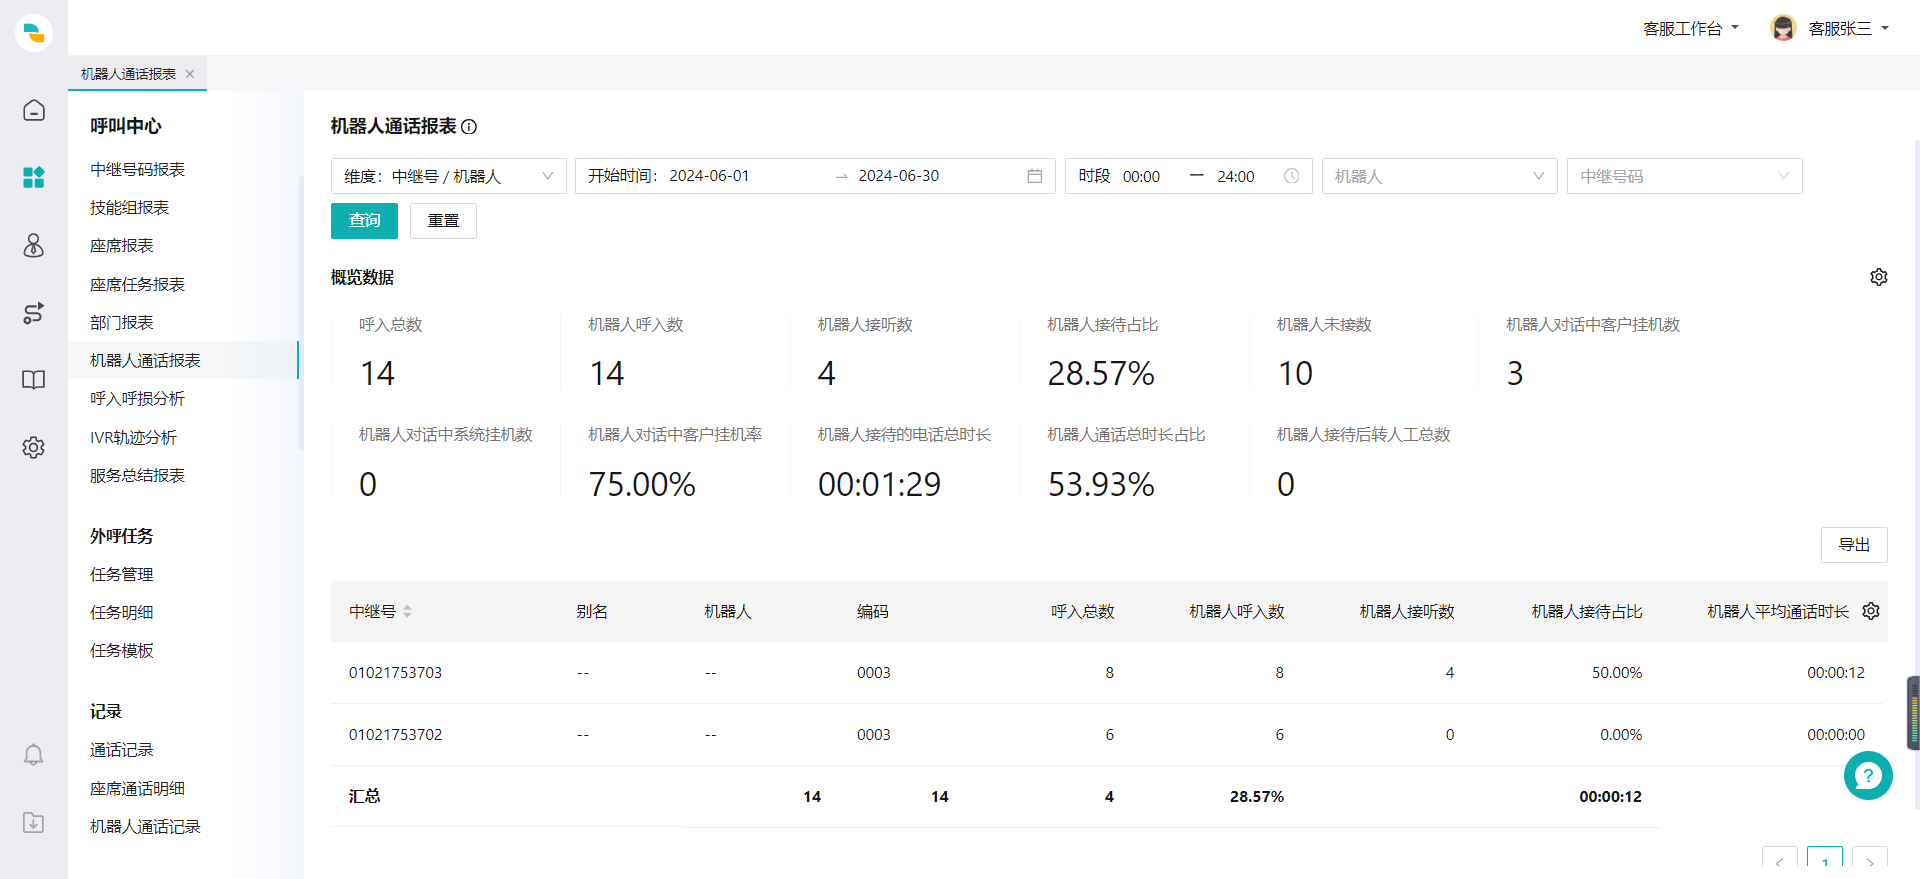Open 中继号码报表 in sidebar
The image size is (1920, 879).
click(138, 170)
